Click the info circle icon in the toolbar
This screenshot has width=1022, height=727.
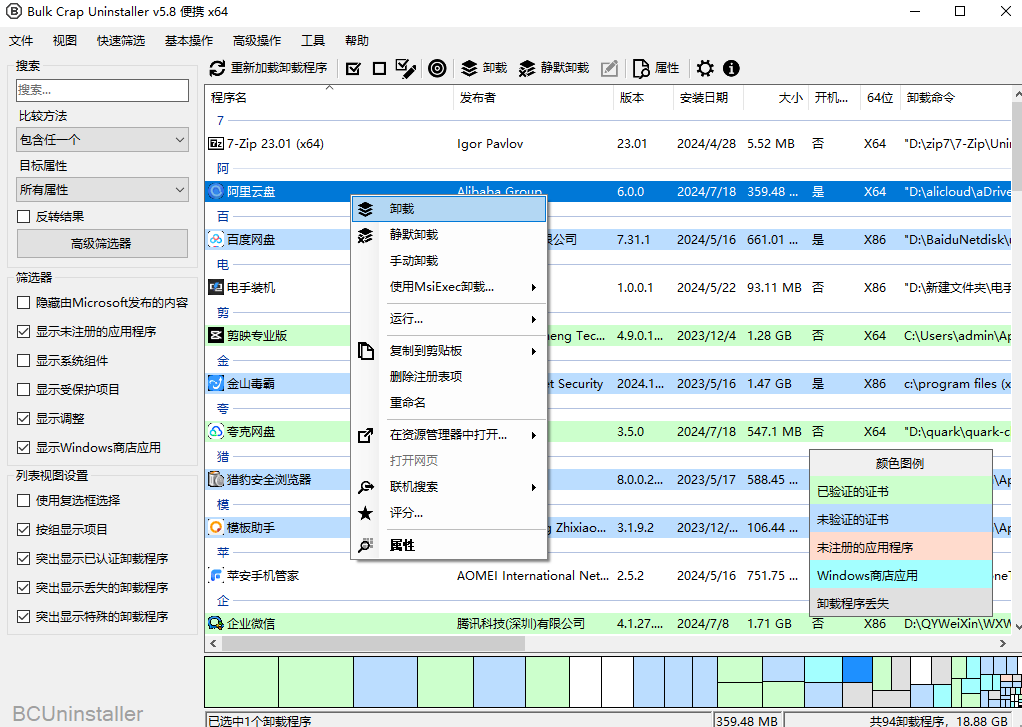point(731,69)
